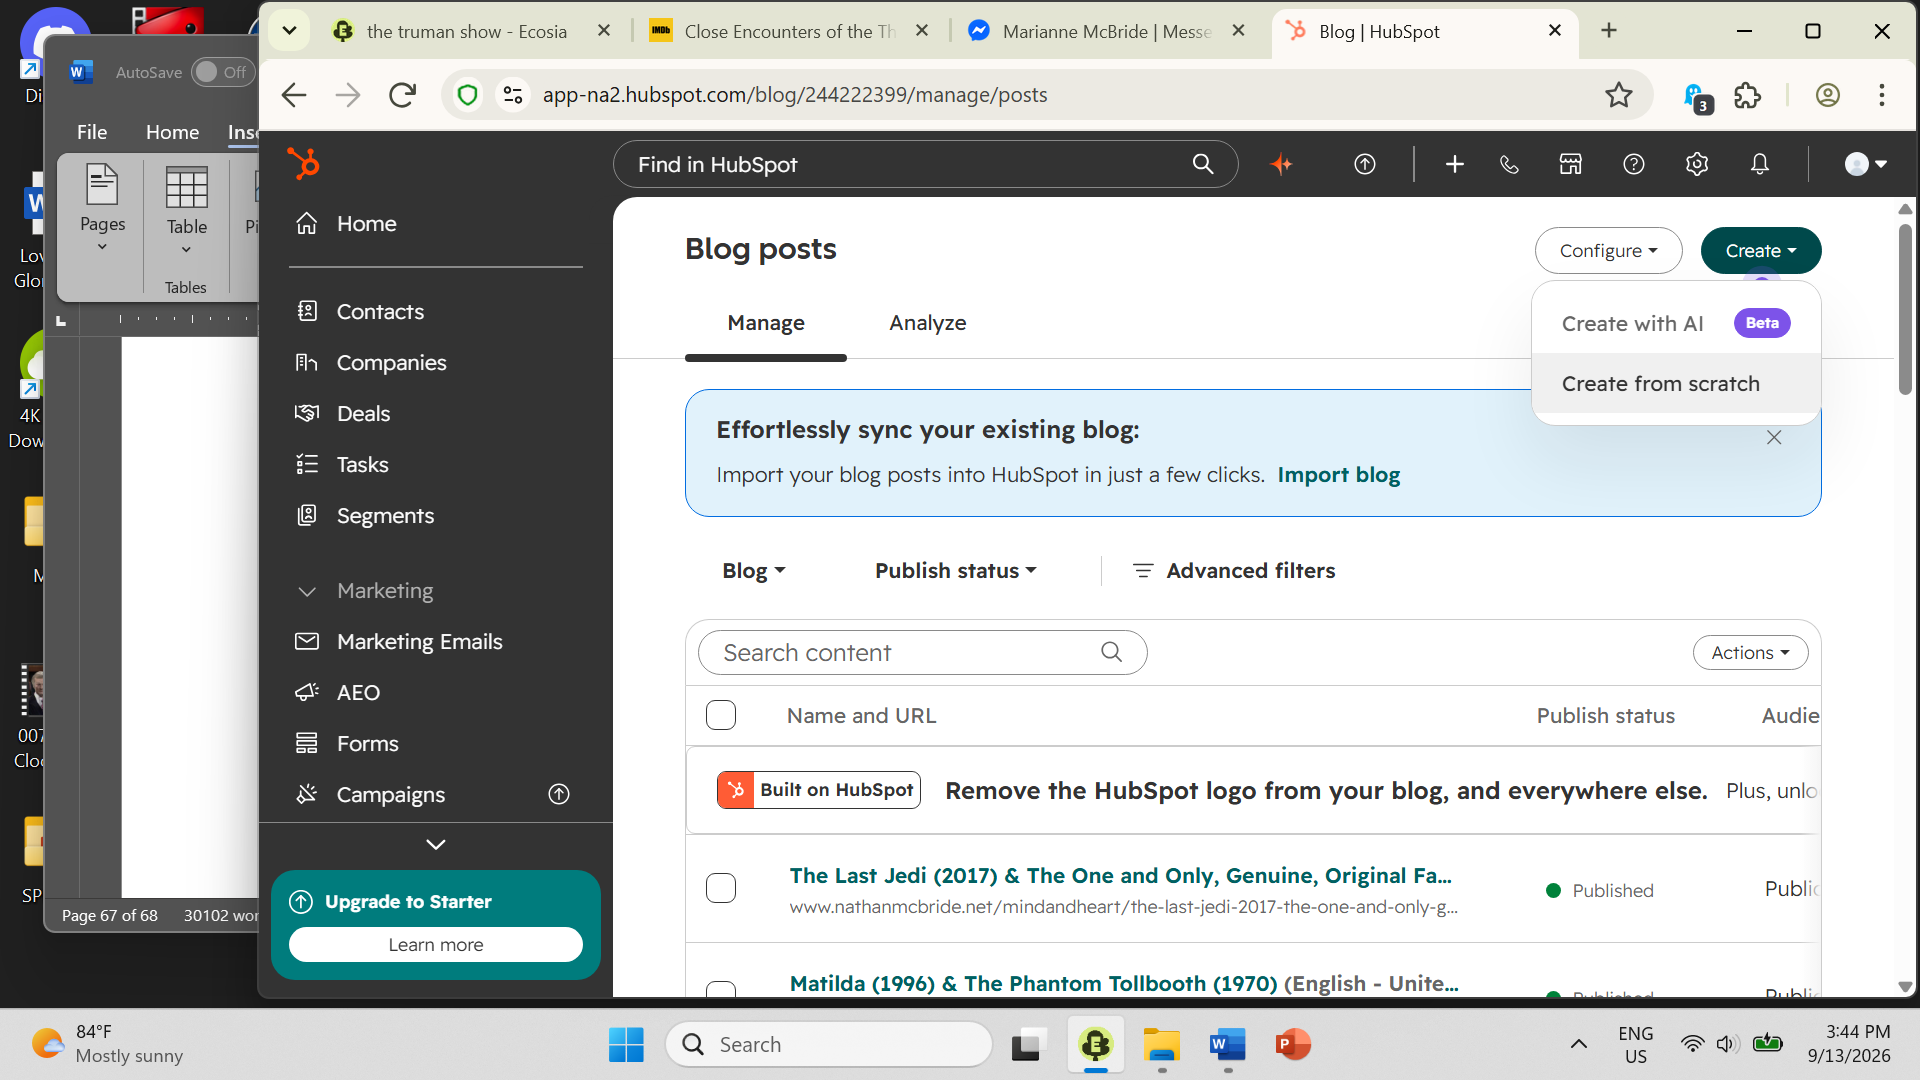Open File Explorer from the taskbar
This screenshot has width=1920, height=1080.
1161,1045
